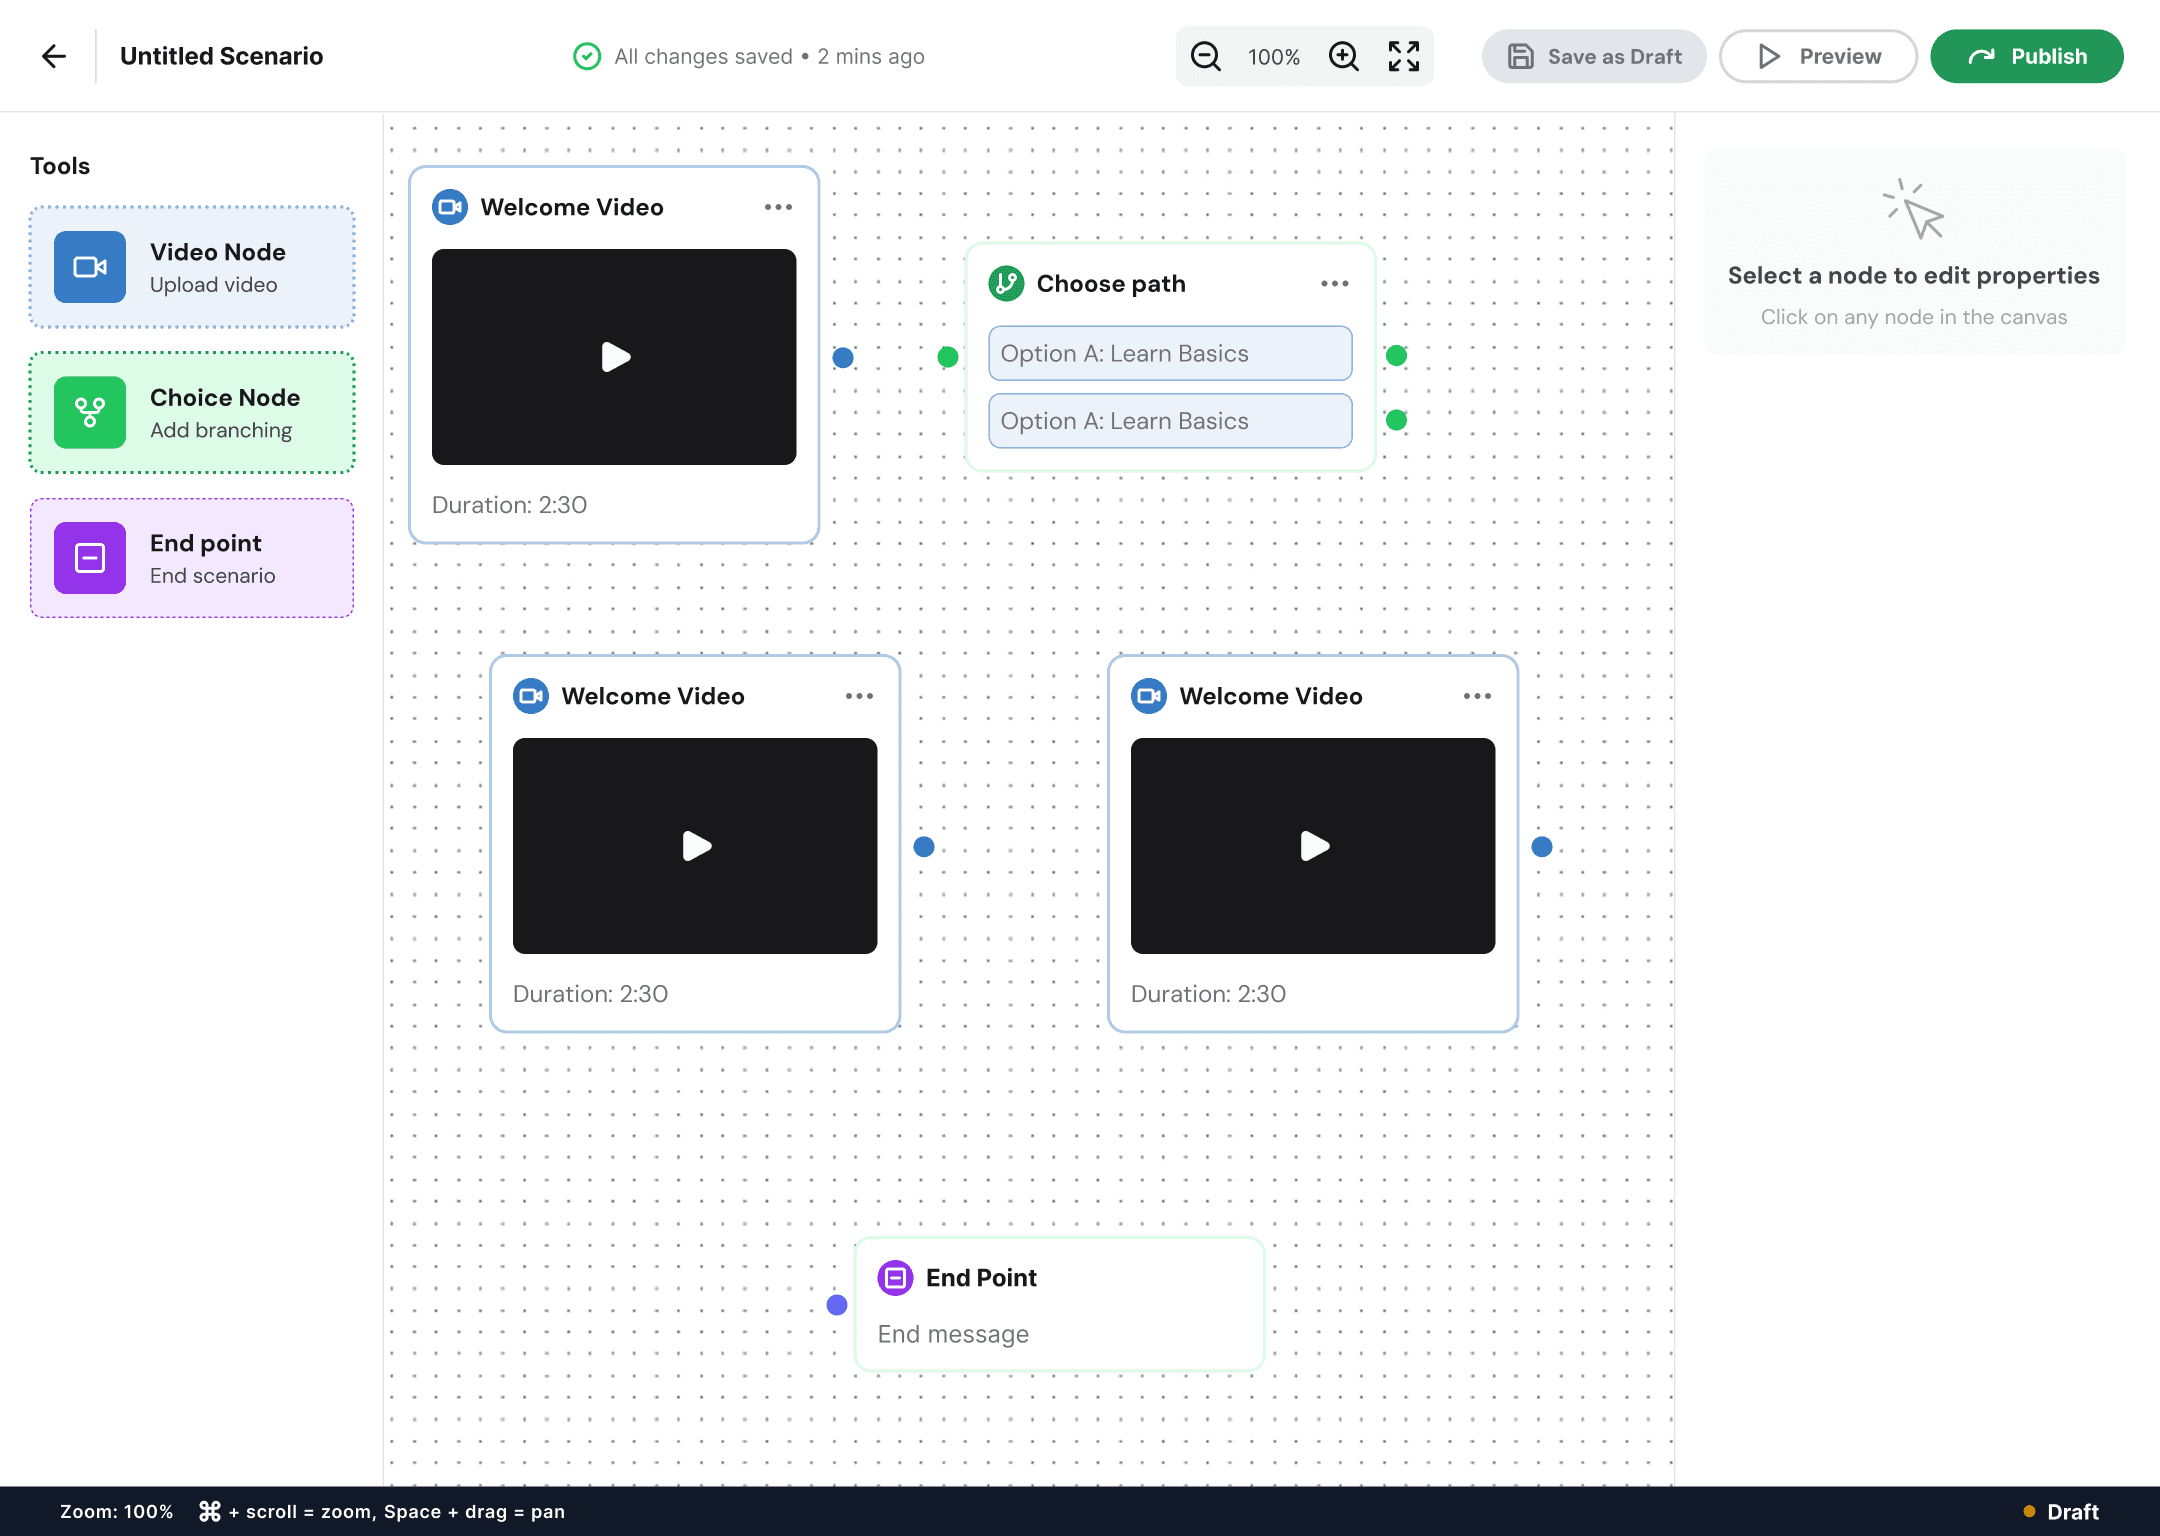The height and width of the screenshot is (1536, 2160).
Task: Open the three-dot menu of the top-left Welcome Video node
Action: [778, 207]
